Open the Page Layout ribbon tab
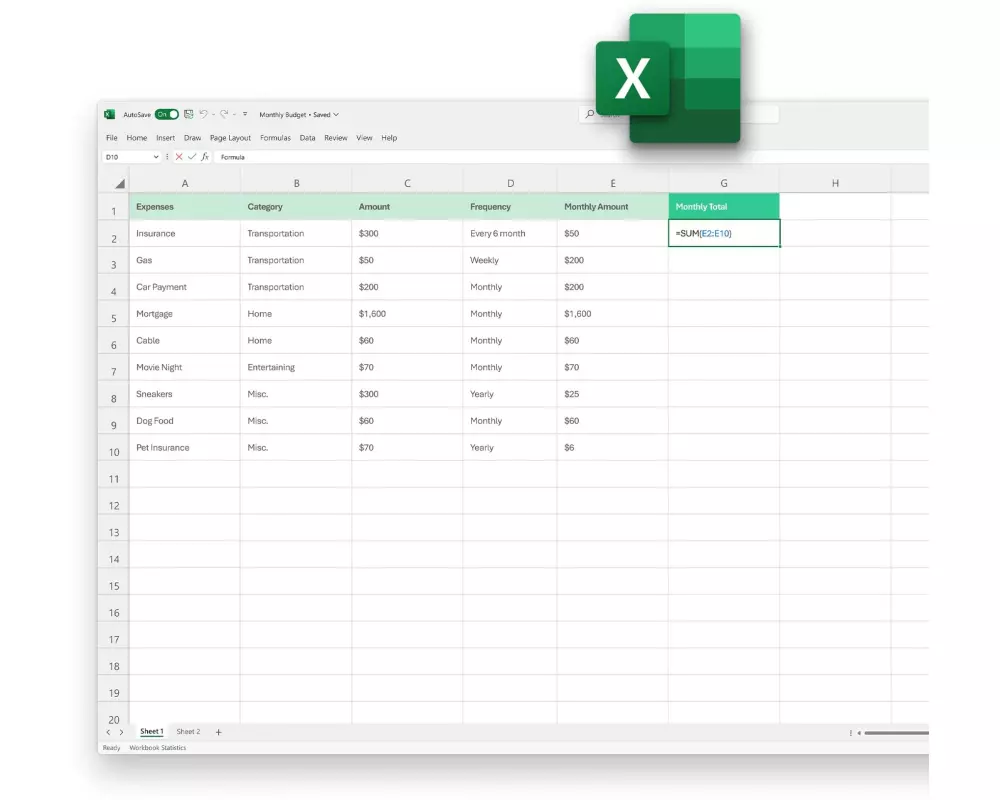Image resolution: width=1000 pixels, height=800 pixels. [x=230, y=138]
